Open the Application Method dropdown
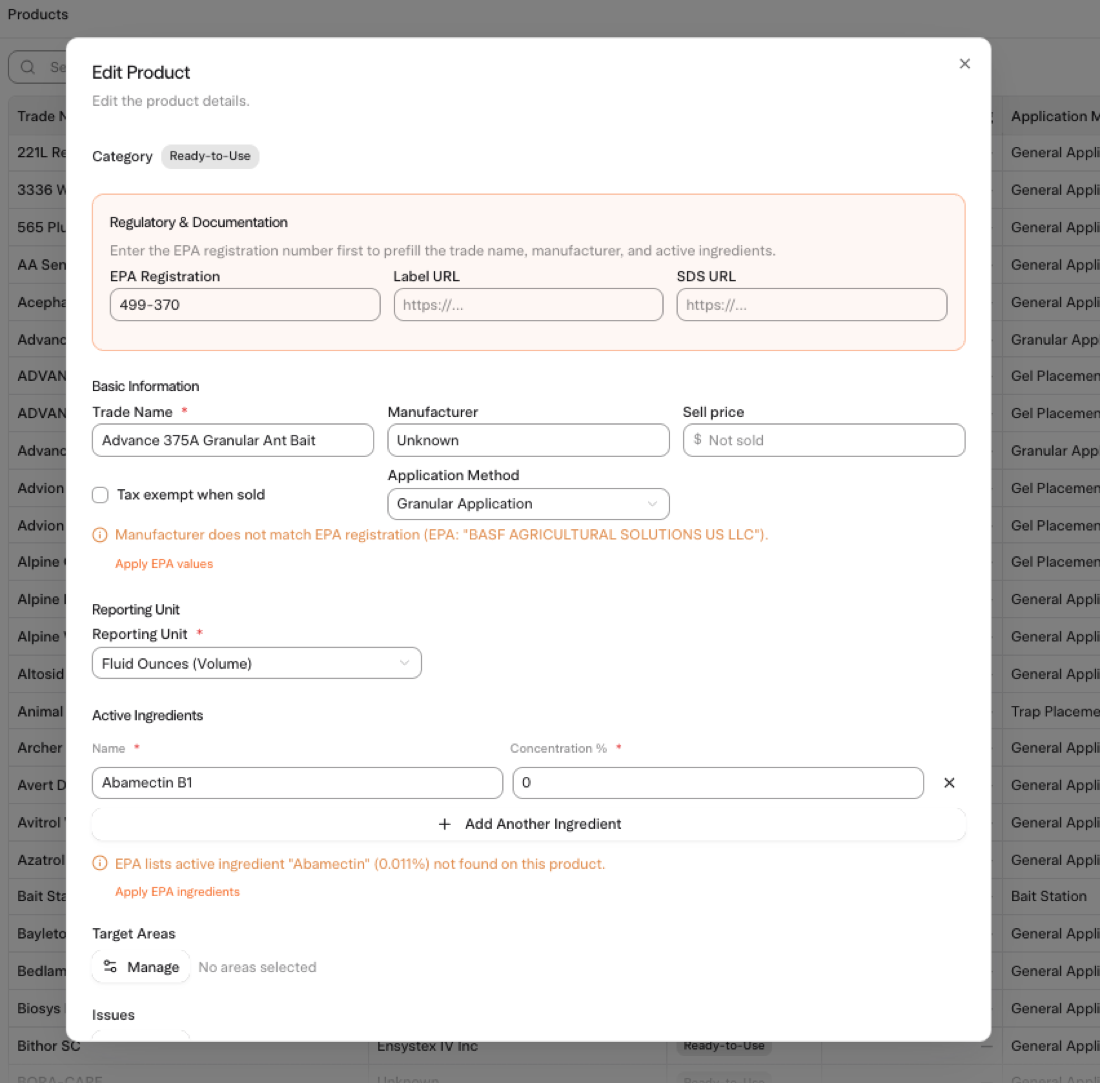 (528, 504)
